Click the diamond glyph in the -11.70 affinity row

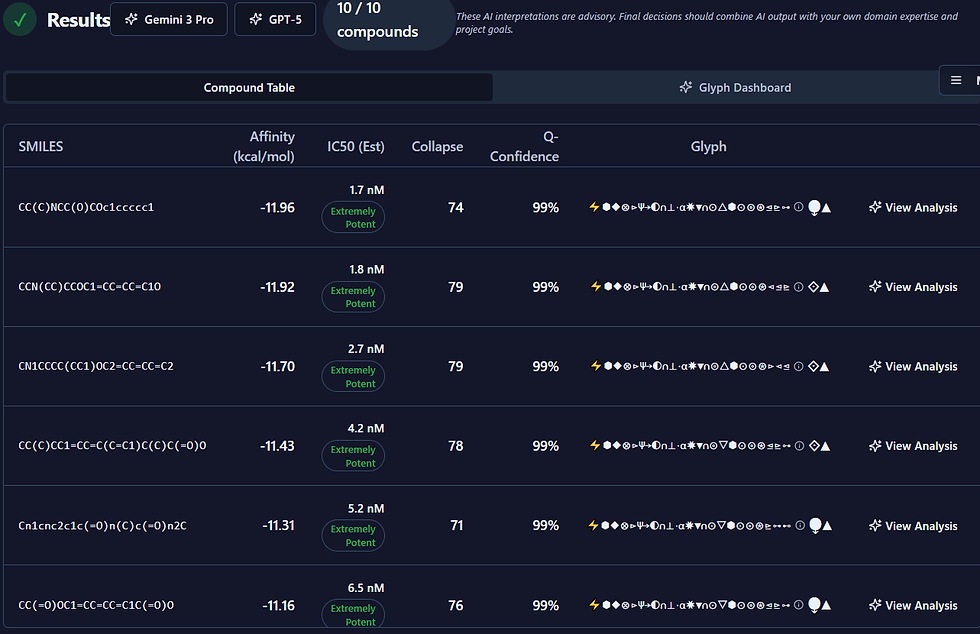click(813, 367)
